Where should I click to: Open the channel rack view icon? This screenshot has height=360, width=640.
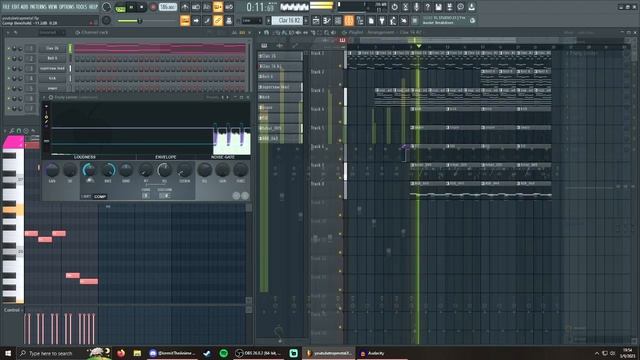coord(338,20)
